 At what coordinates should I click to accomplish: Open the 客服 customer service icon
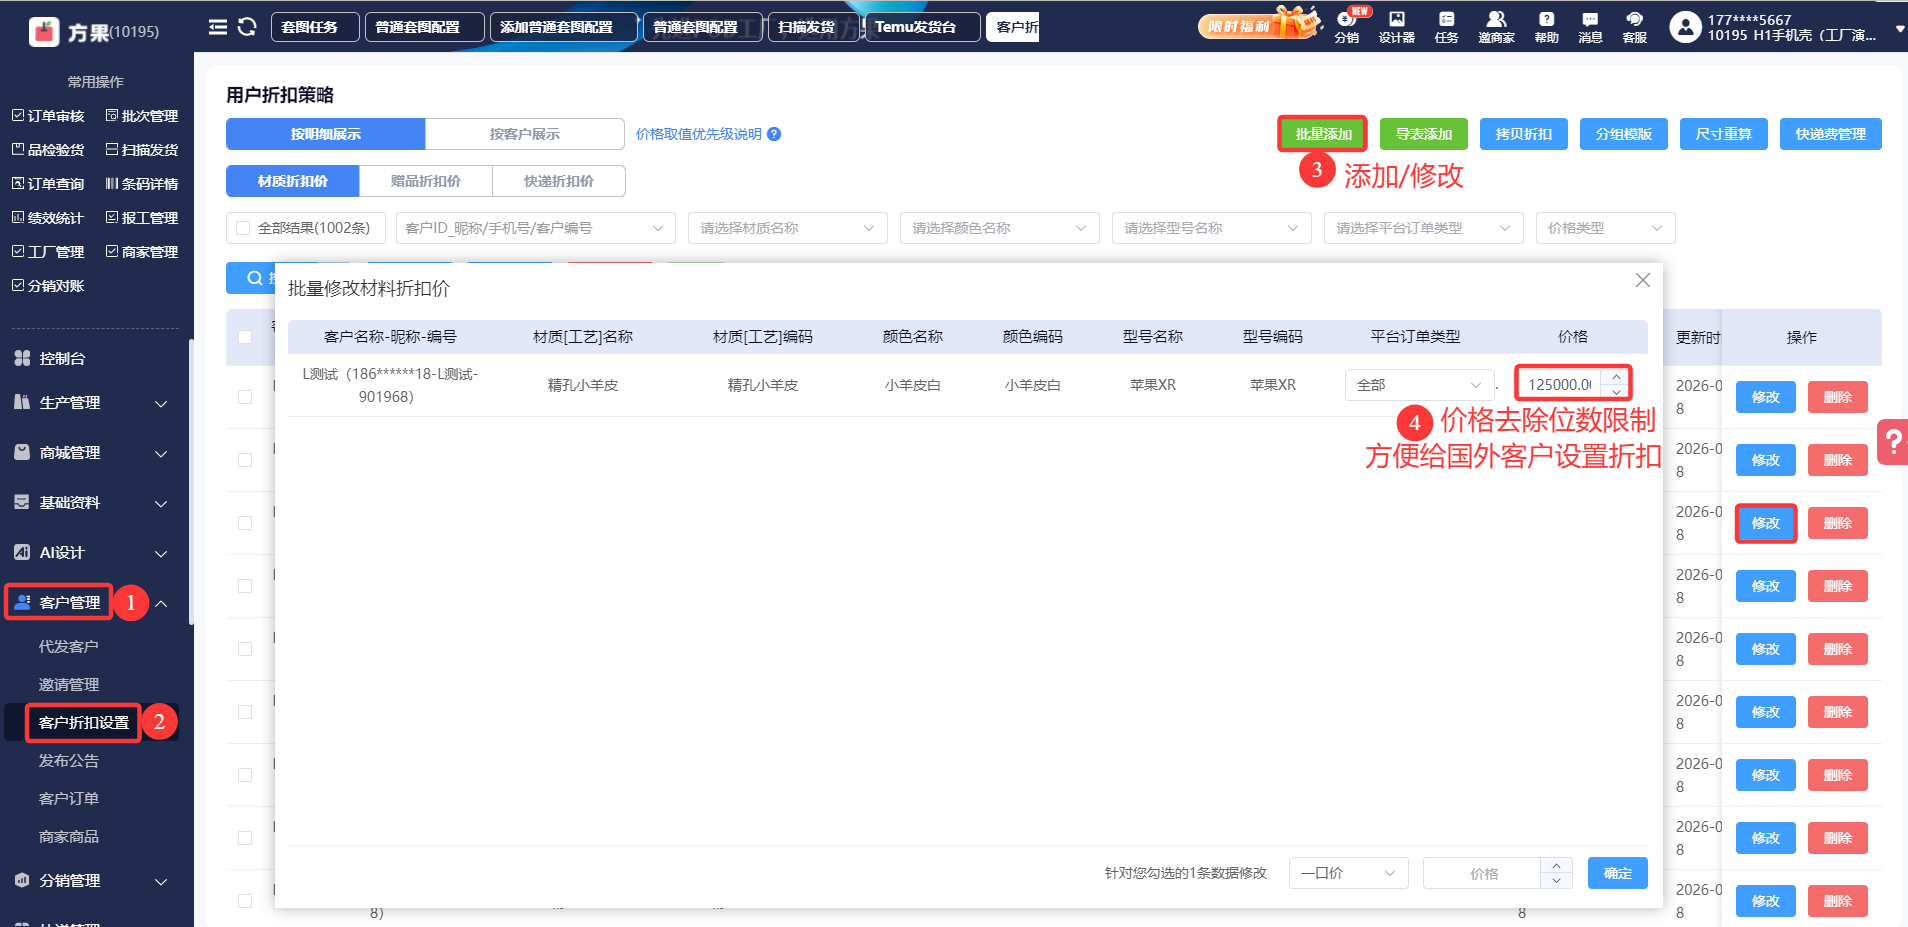pyautogui.click(x=1634, y=27)
